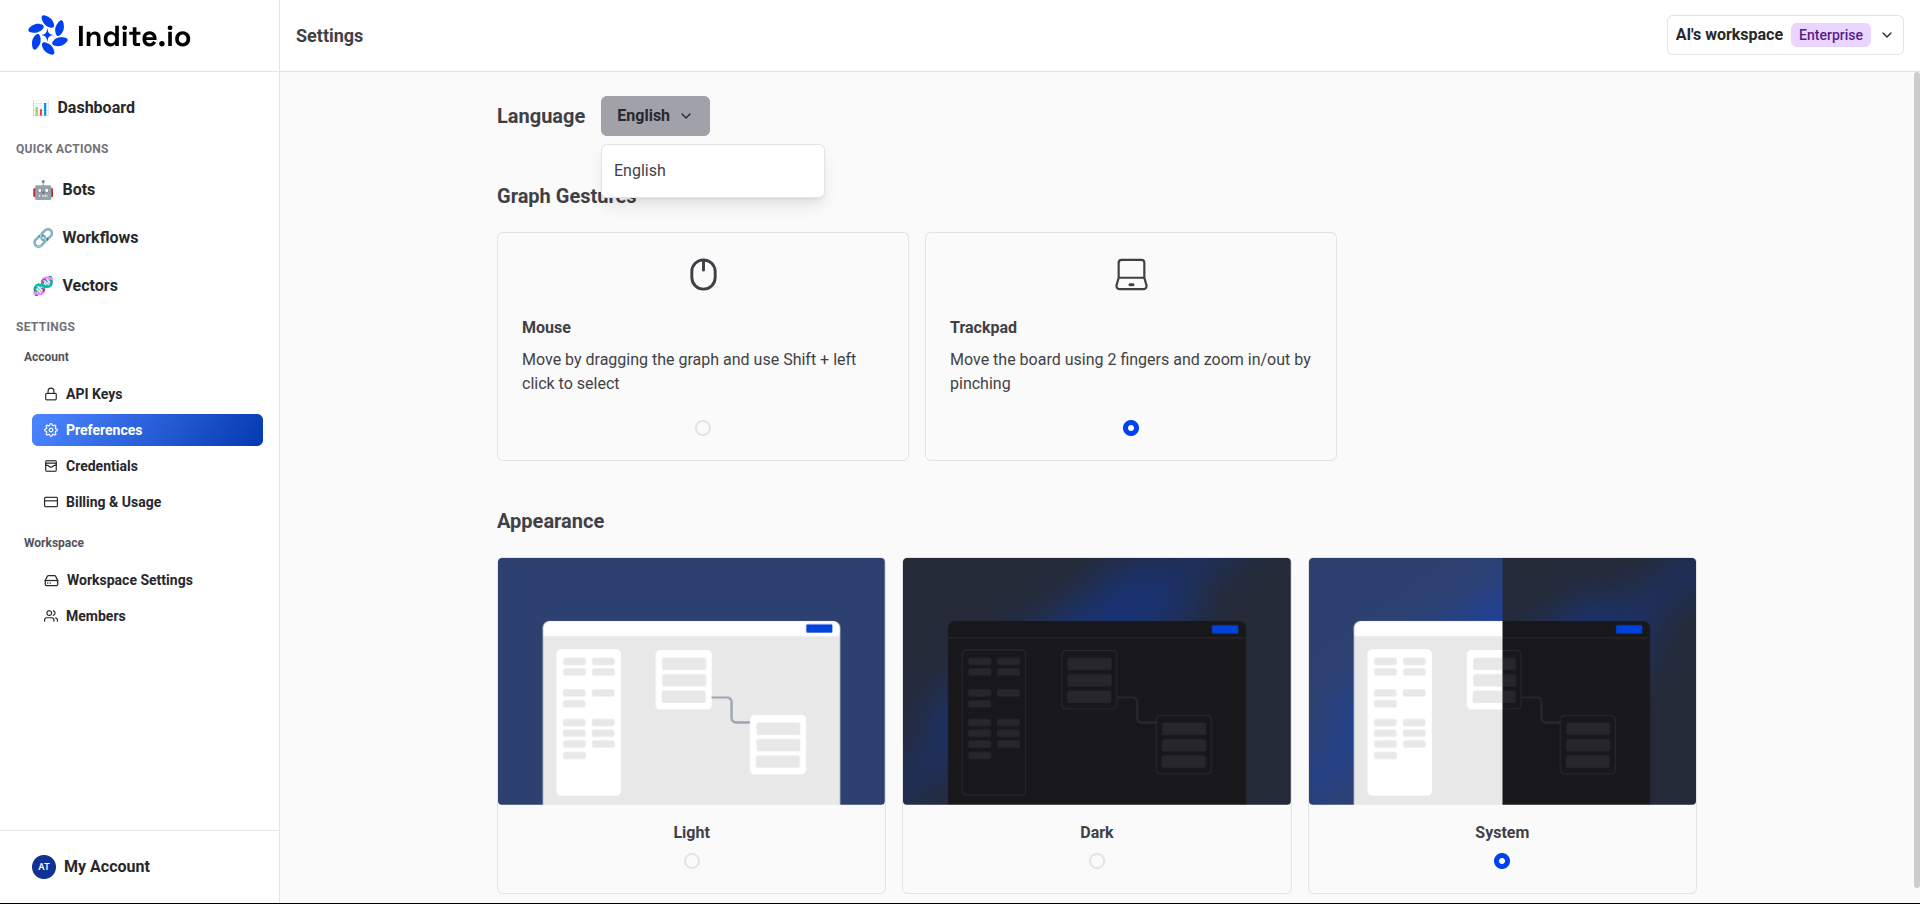
Task: Click the Dashboard chart icon
Action: point(40,108)
